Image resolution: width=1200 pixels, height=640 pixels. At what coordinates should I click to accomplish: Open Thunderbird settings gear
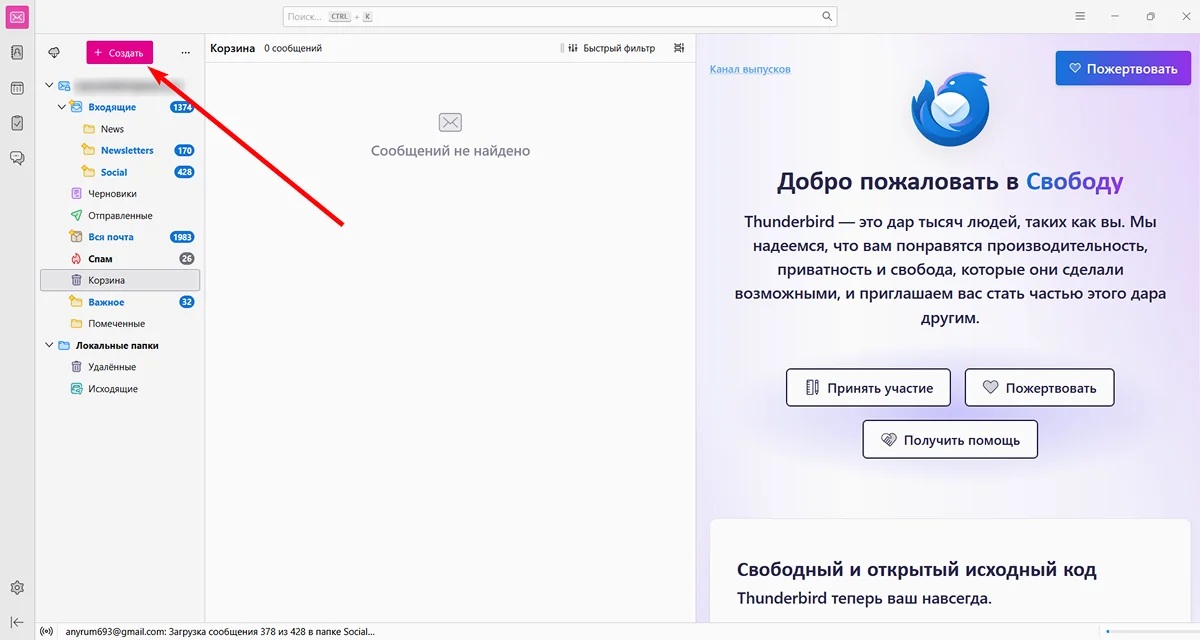click(x=17, y=588)
